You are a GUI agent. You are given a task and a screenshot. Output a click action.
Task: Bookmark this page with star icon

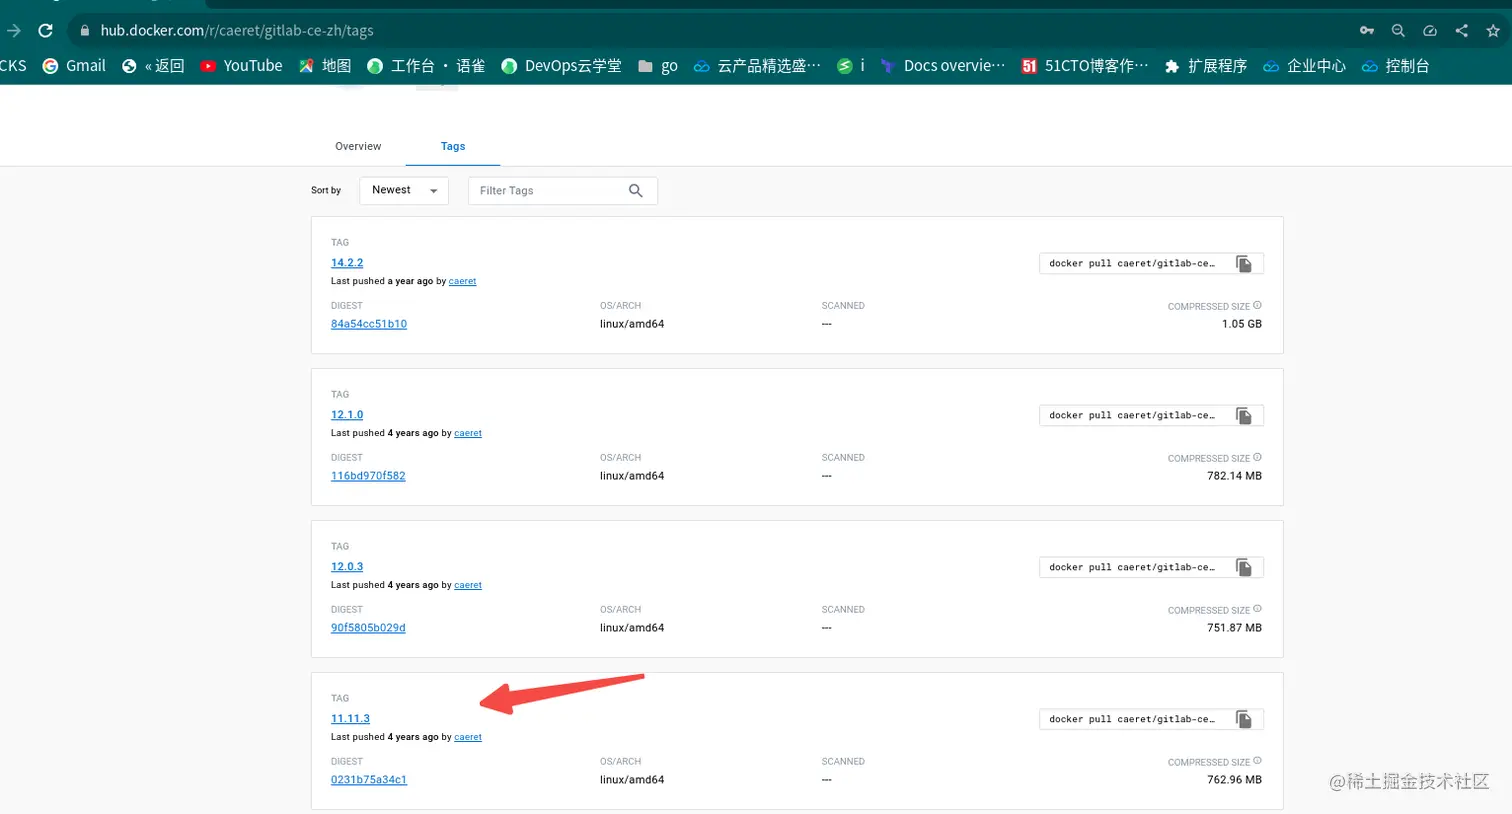[1493, 31]
